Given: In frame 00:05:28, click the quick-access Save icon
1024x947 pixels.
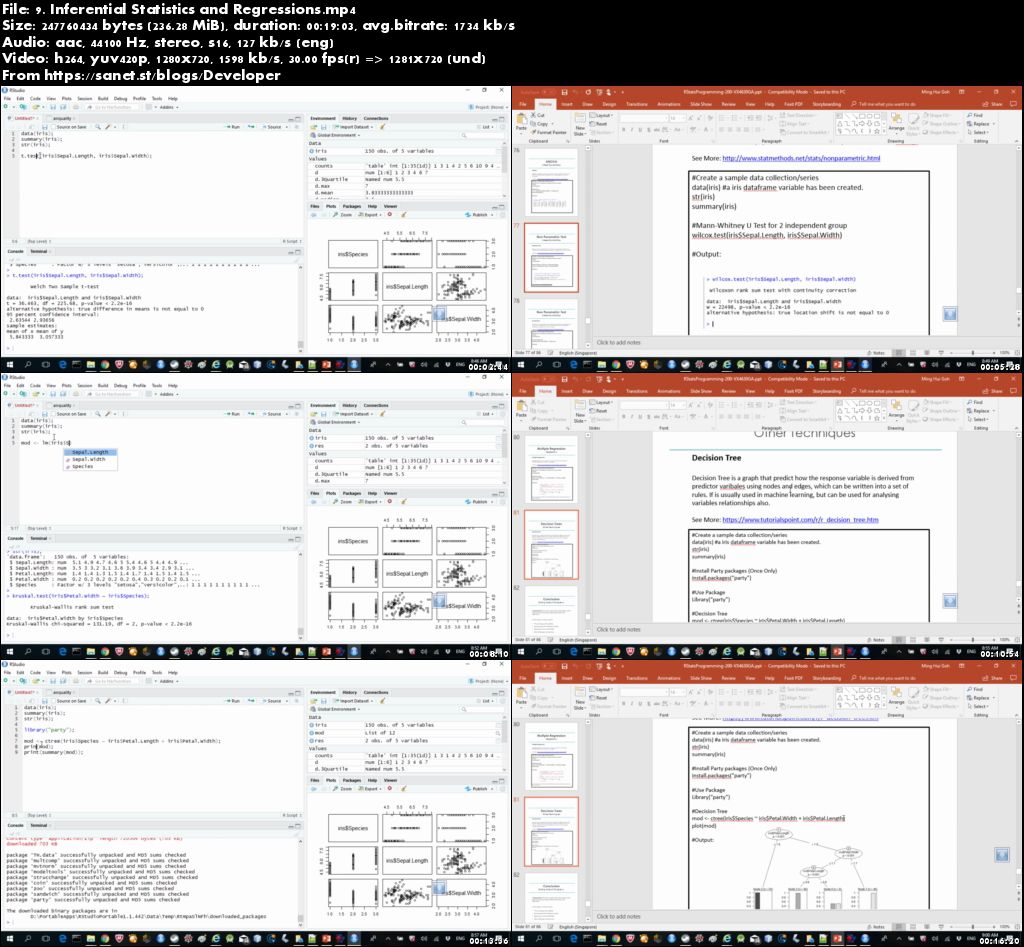Looking at the screenshot, I should [x=564, y=93].
